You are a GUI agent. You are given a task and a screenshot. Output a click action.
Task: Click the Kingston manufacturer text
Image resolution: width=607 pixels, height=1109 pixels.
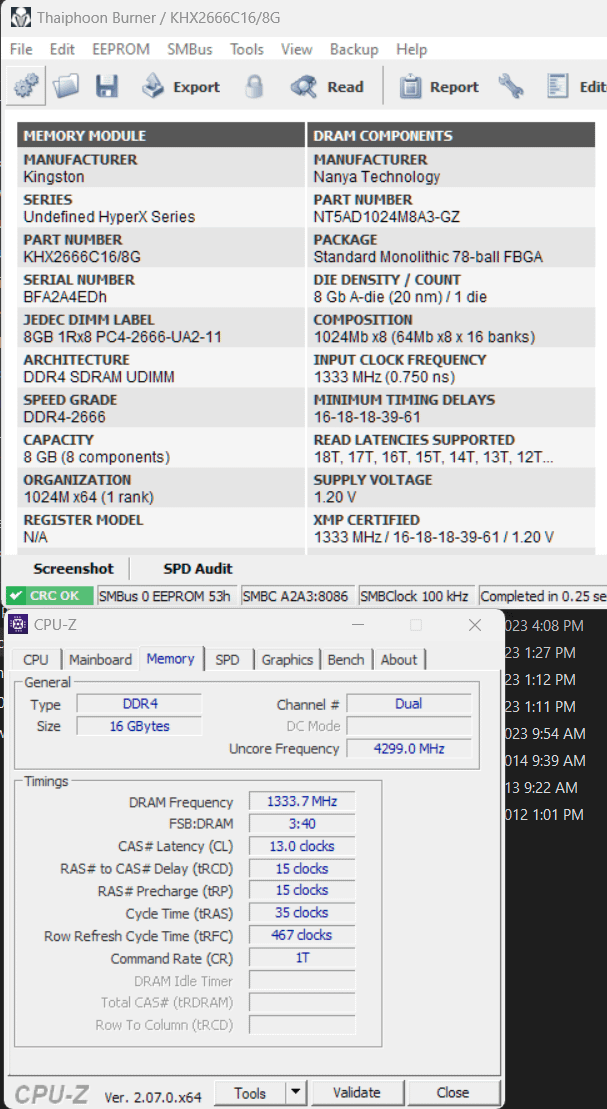(x=54, y=177)
